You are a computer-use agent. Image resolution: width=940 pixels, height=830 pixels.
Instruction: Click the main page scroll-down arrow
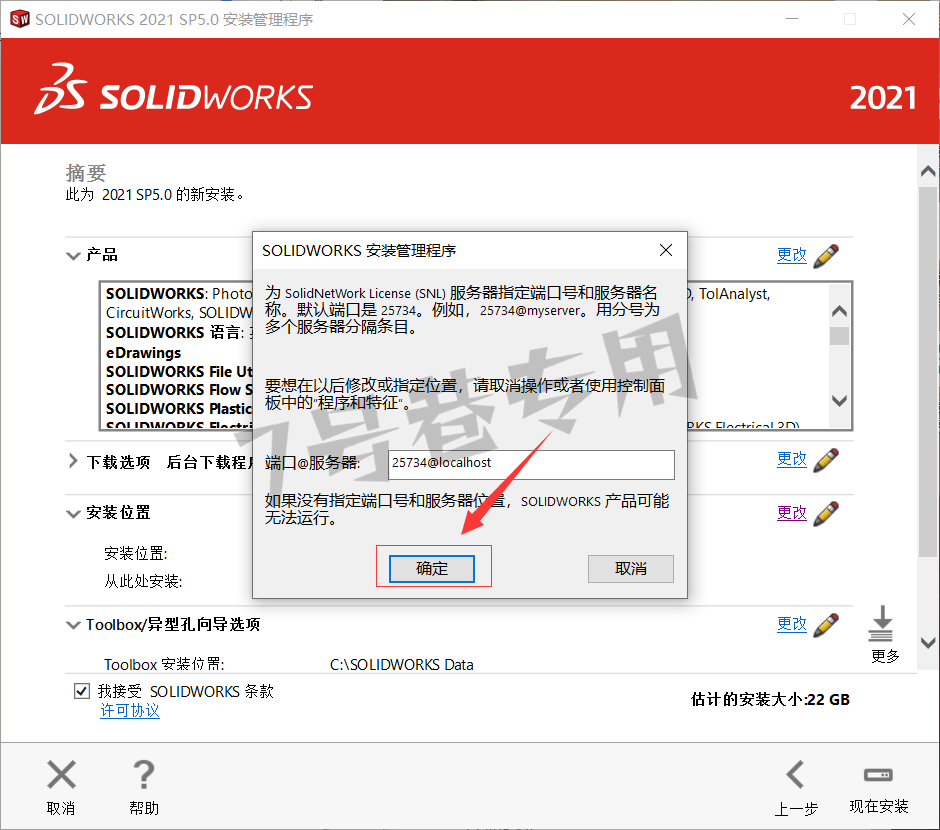pos(928,642)
